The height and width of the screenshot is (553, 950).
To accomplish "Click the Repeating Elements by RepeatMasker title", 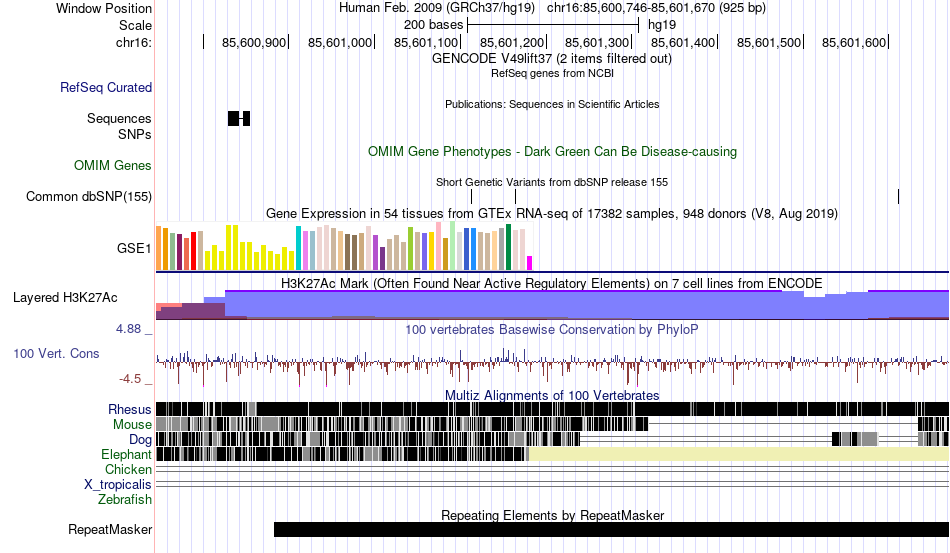I will pos(552,515).
